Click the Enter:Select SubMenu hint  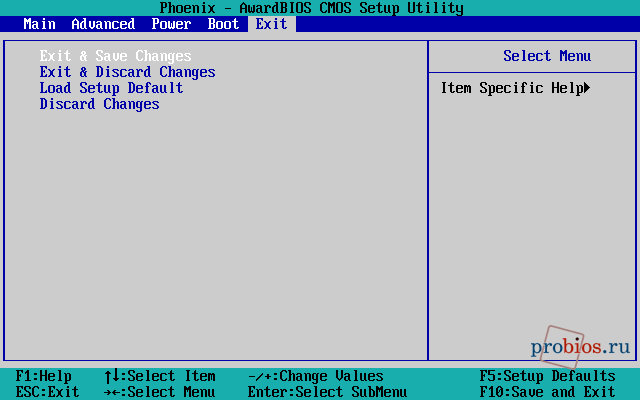click(x=327, y=392)
